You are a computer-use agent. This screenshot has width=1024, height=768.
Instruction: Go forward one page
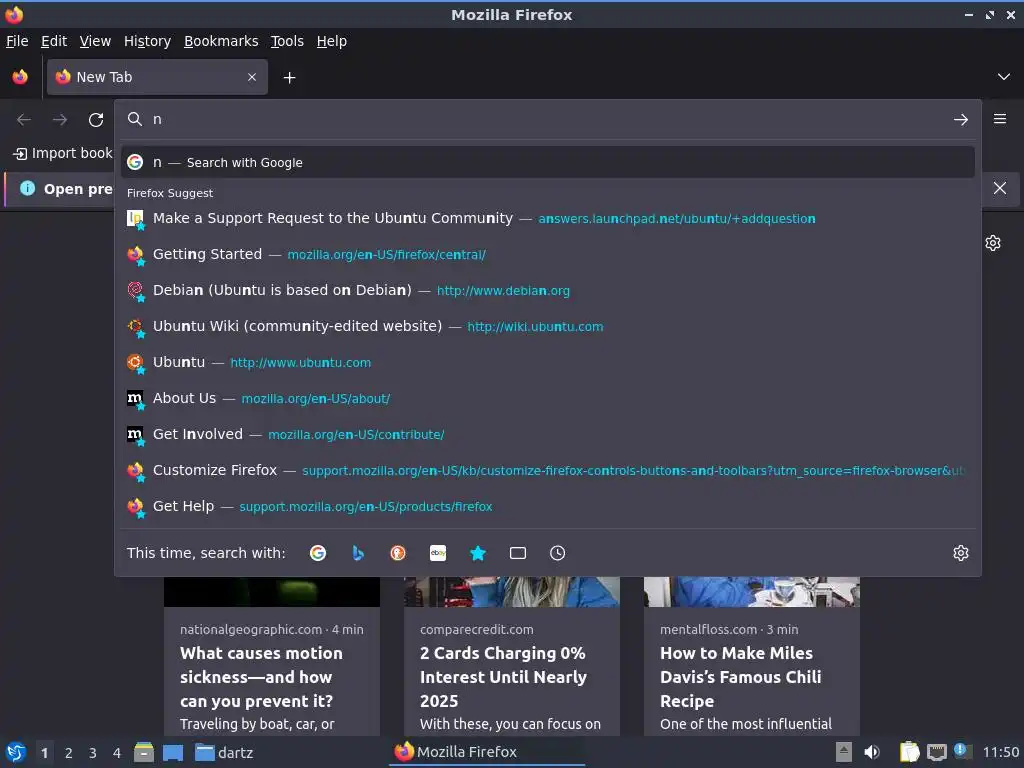point(60,120)
